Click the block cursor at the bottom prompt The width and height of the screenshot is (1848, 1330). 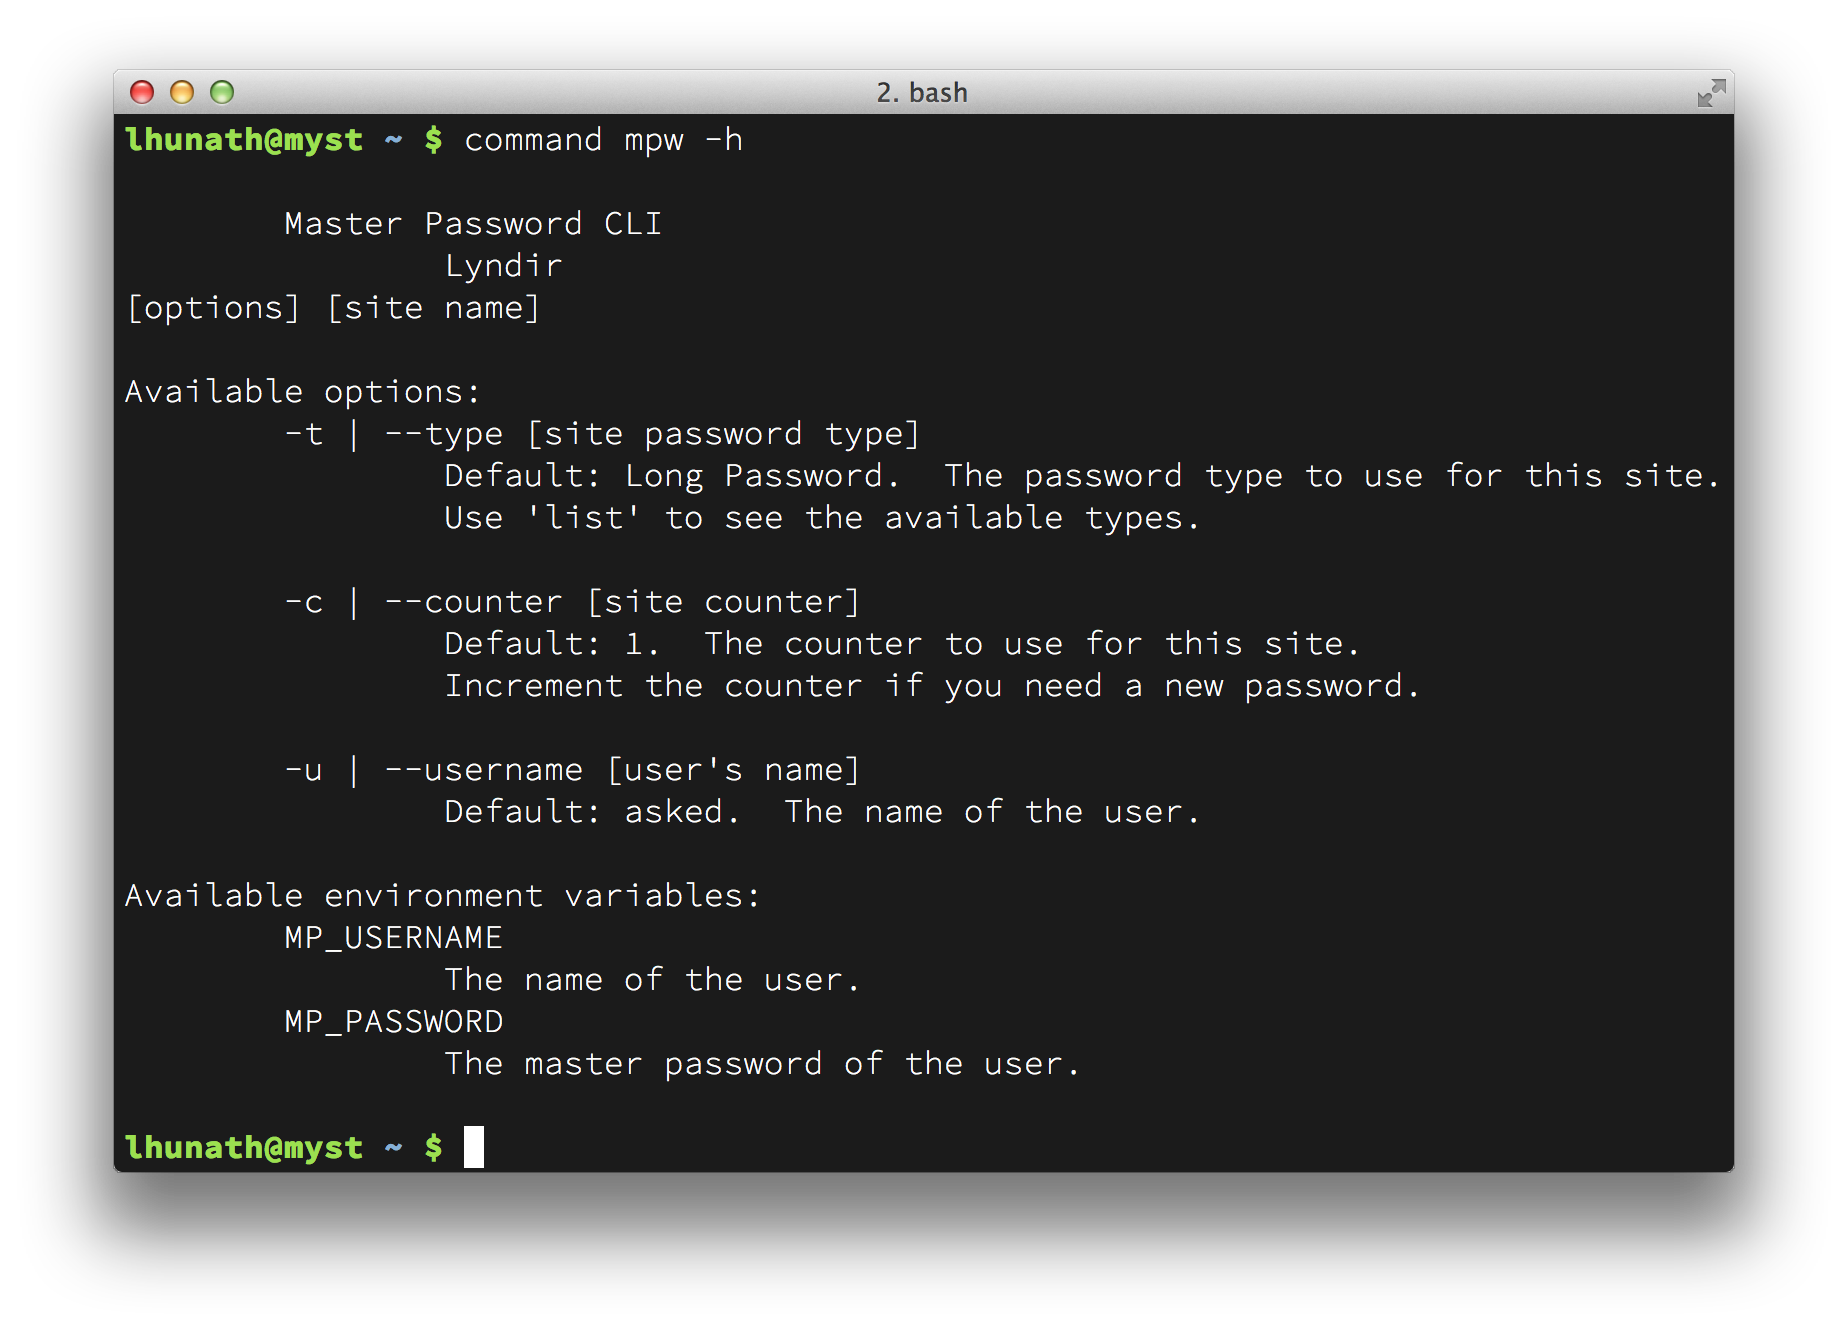tap(474, 1147)
